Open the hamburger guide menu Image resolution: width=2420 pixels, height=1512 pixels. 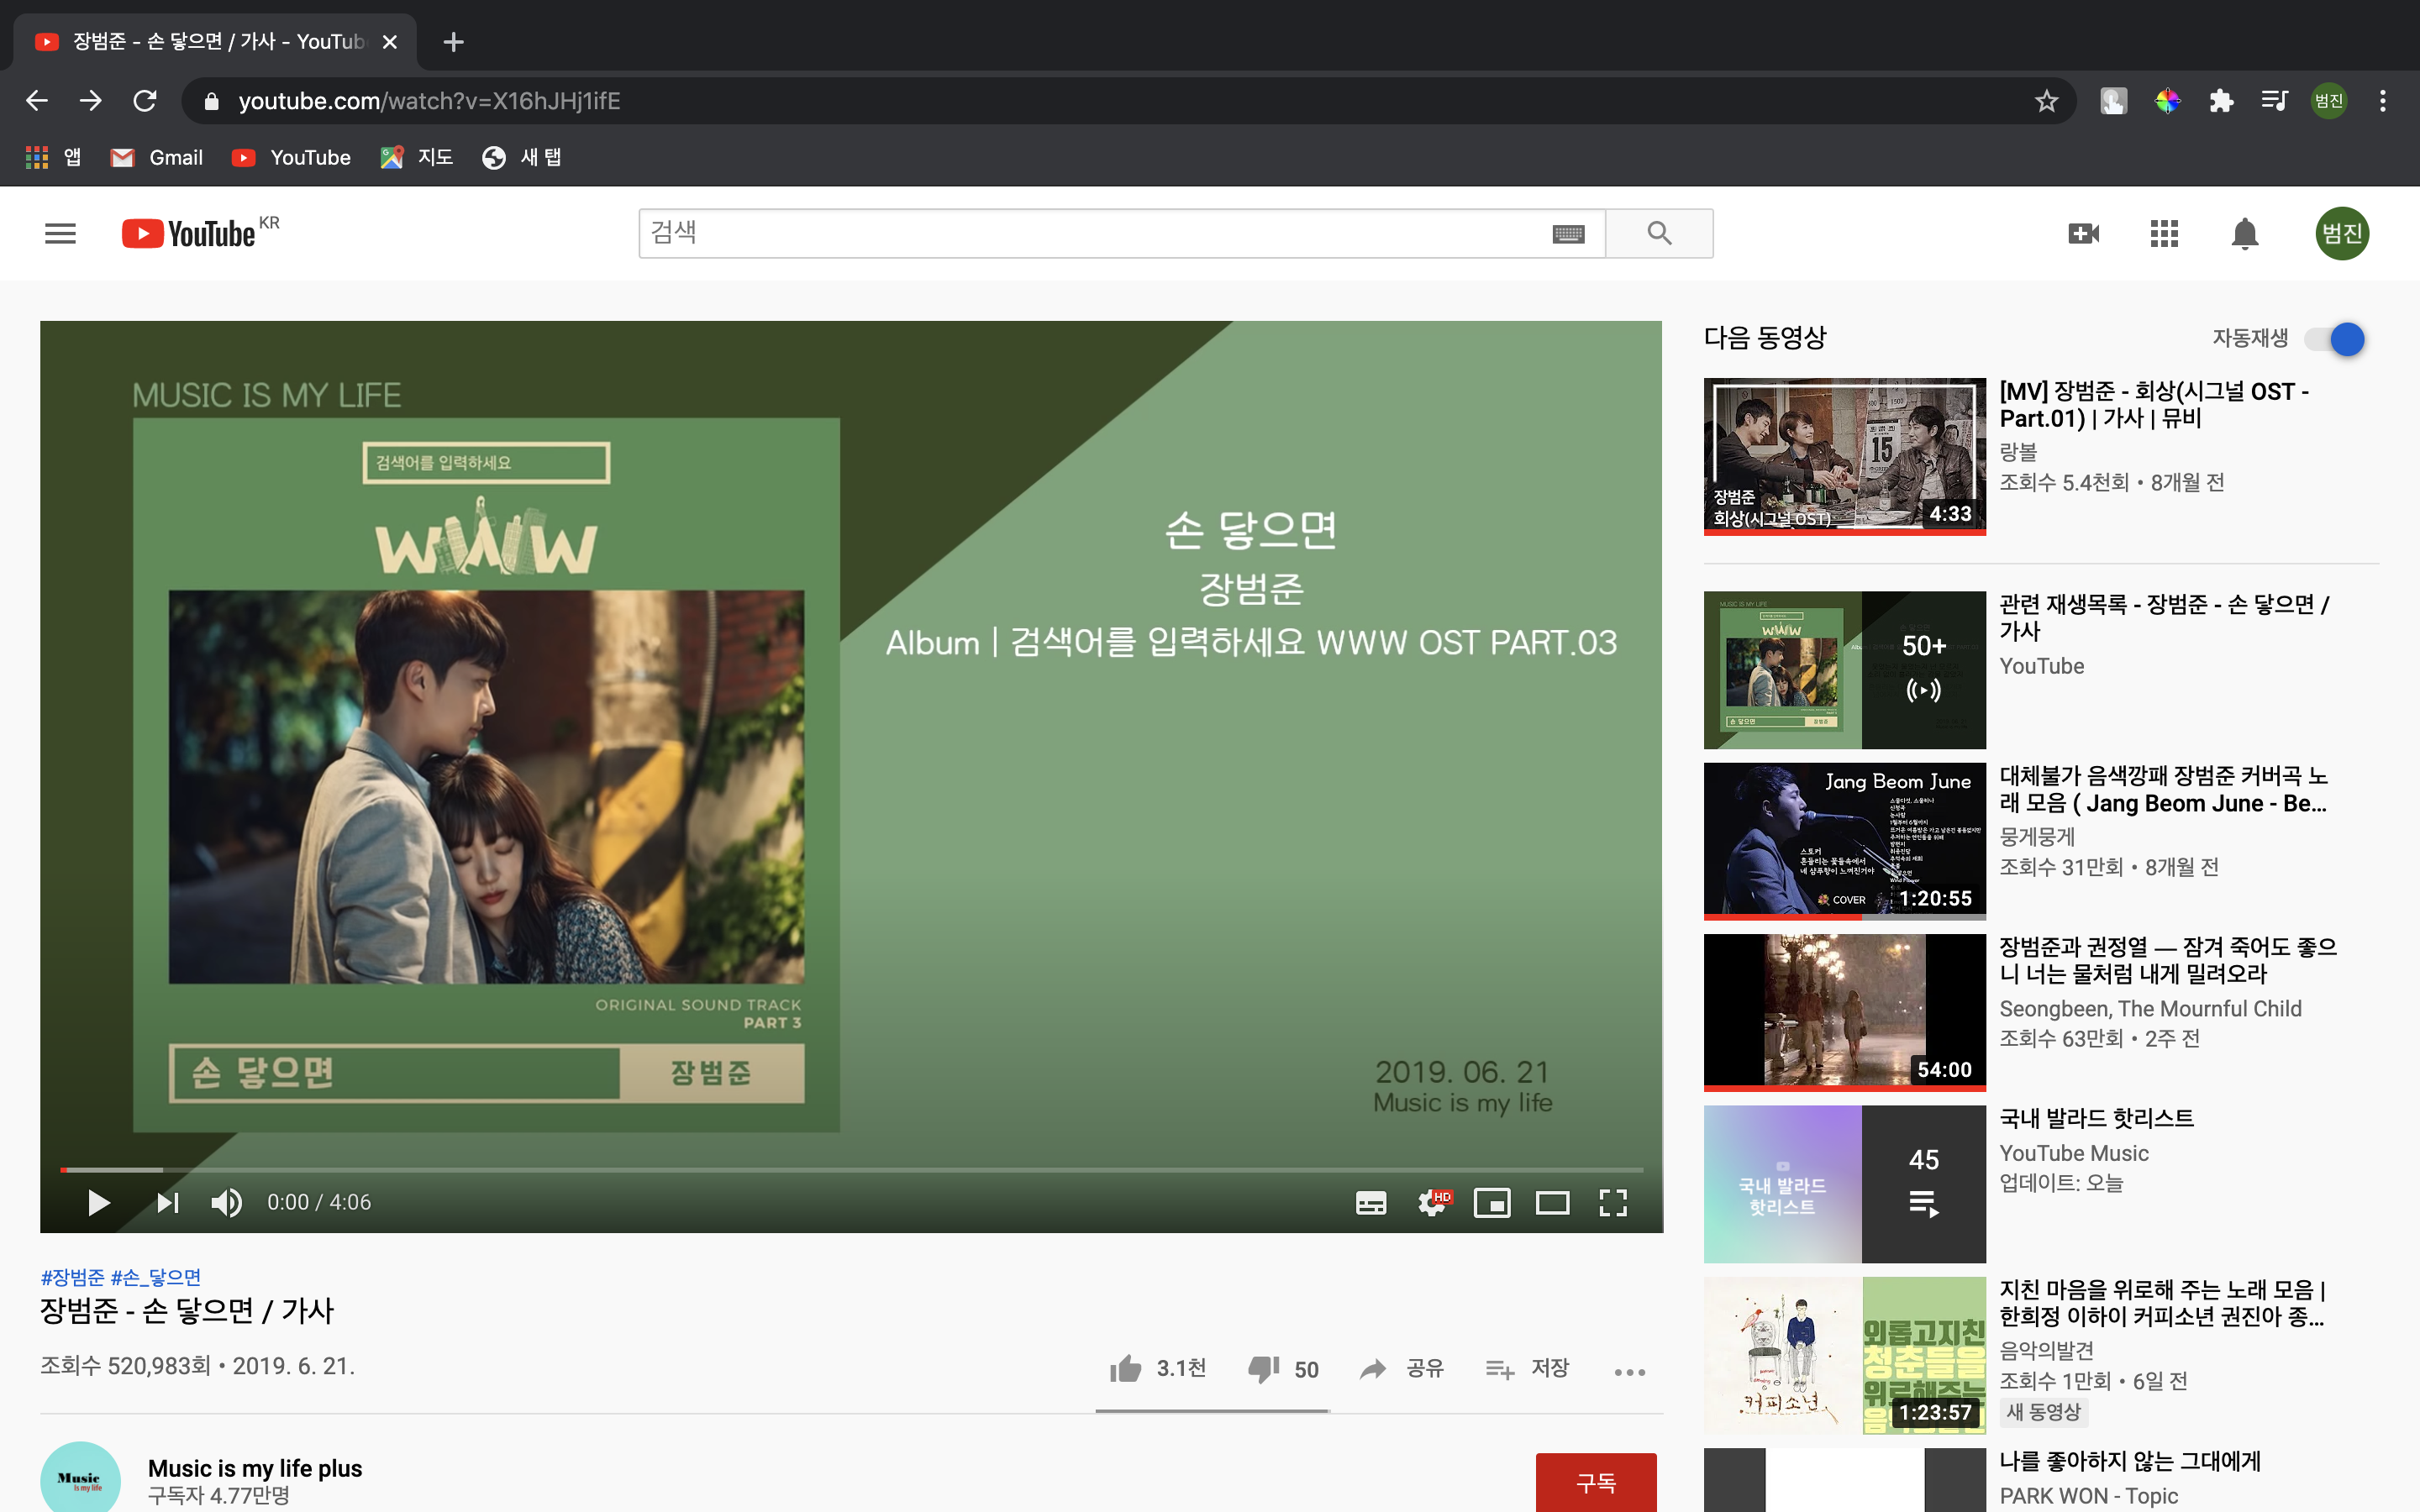(60, 234)
